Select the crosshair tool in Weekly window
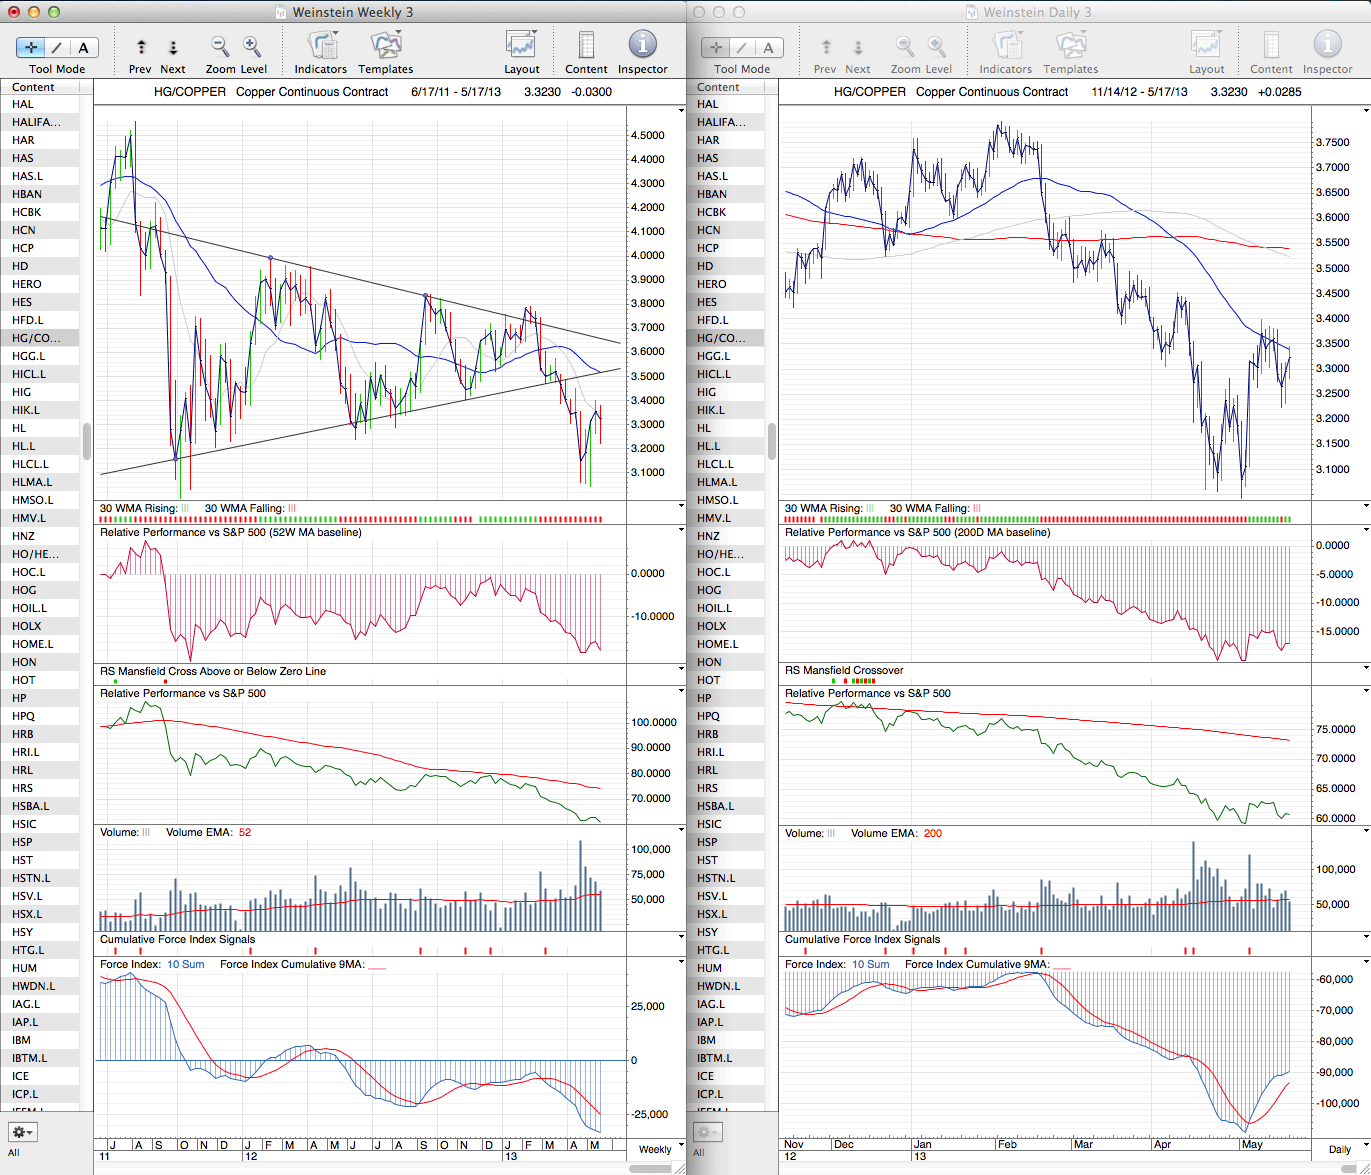 [31, 48]
